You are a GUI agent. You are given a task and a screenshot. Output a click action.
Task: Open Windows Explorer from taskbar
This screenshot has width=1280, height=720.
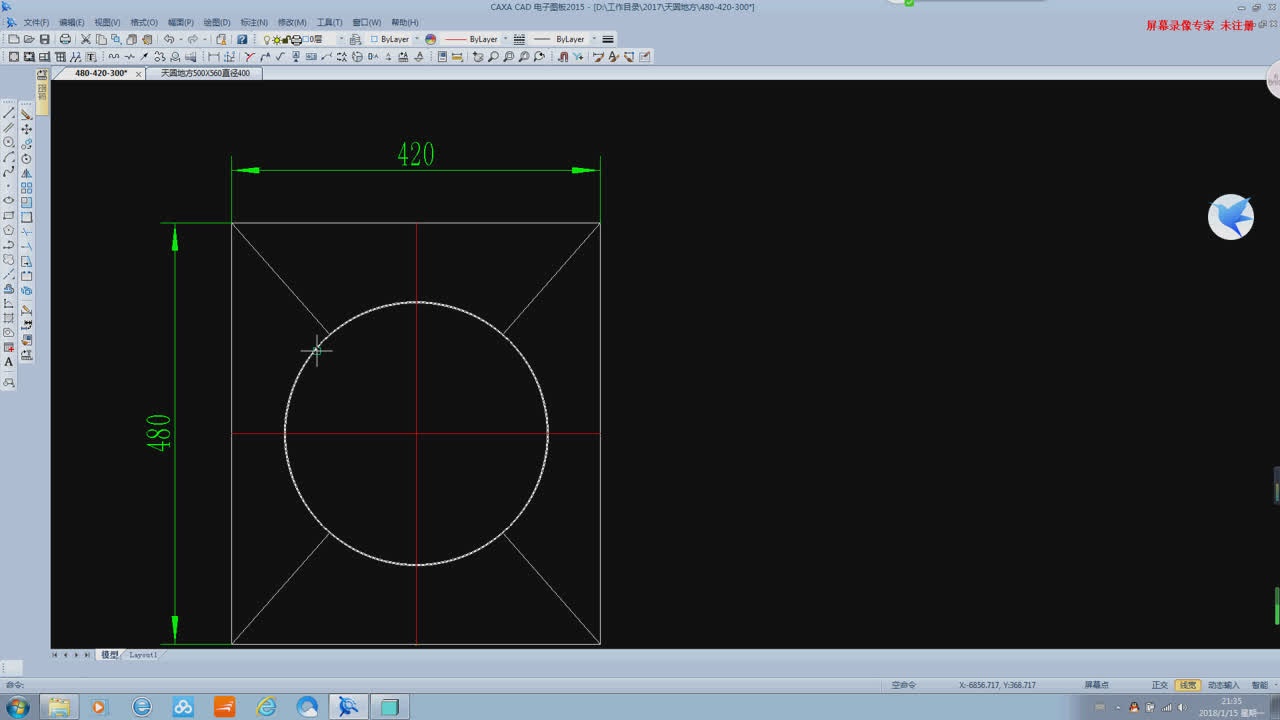click(59, 707)
